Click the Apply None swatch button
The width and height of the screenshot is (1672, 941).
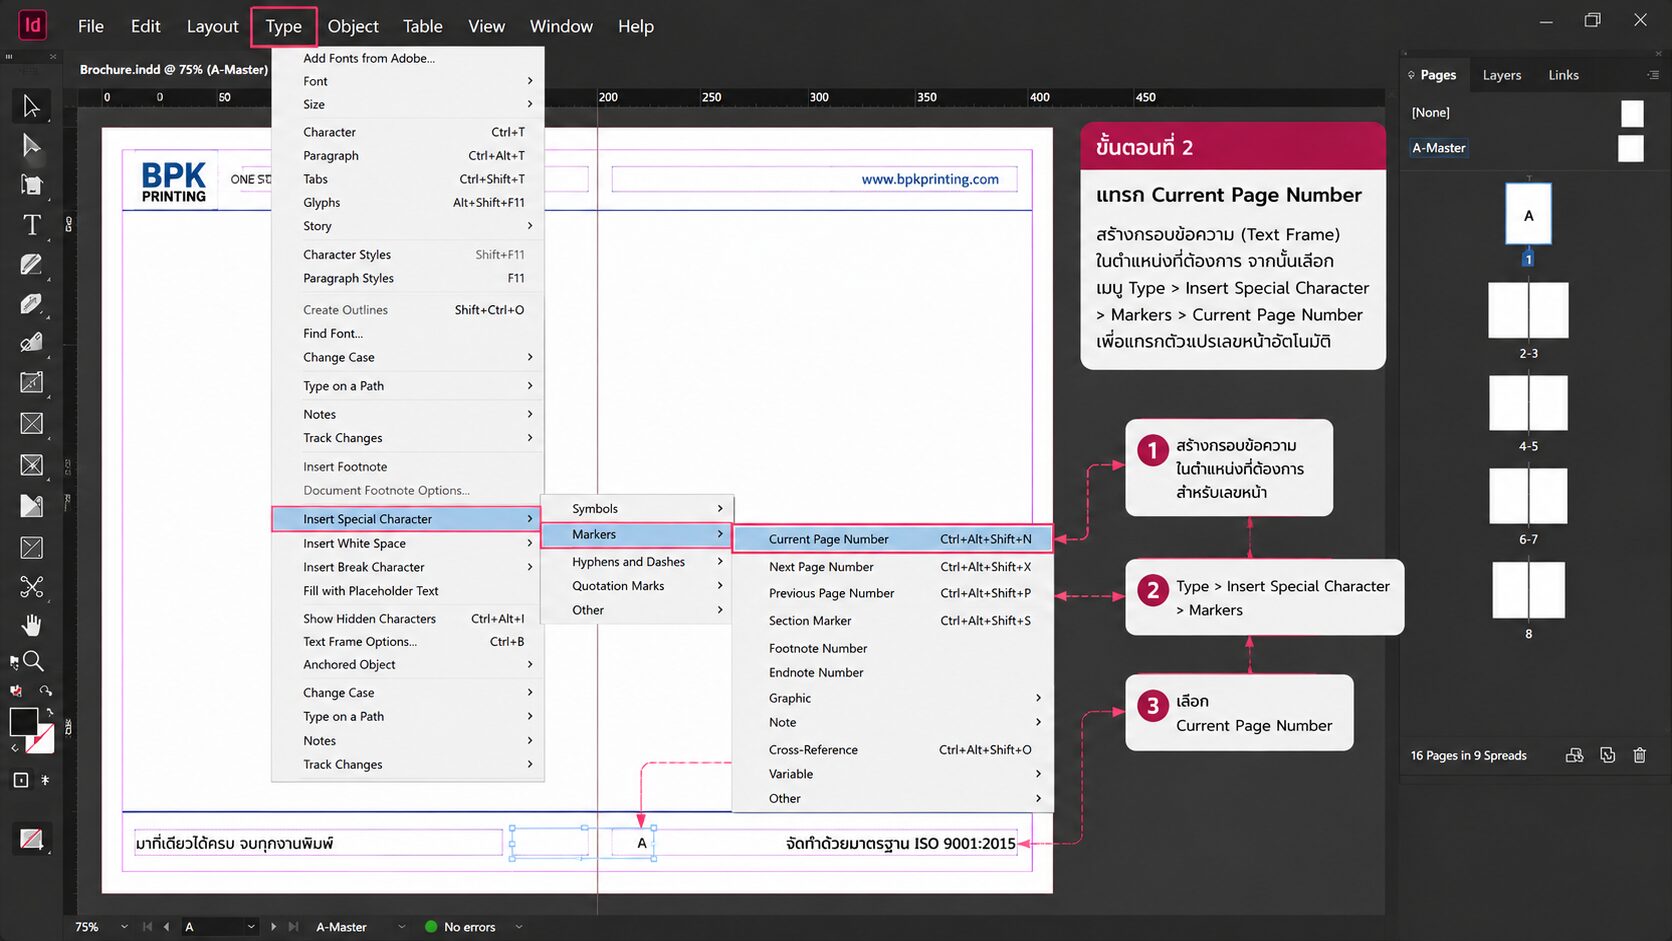pyautogui.click(x=31, y=839)
